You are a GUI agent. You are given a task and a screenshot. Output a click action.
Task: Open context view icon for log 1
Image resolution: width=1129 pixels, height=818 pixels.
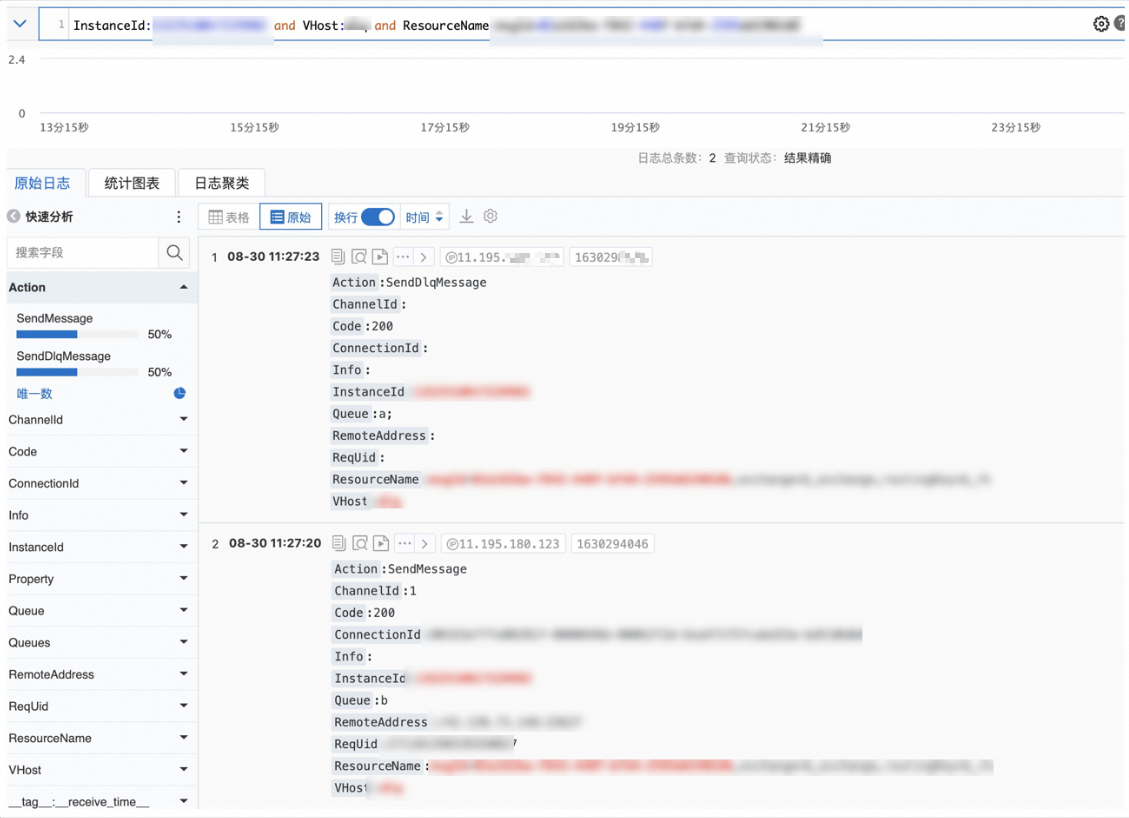pos(359,256)
